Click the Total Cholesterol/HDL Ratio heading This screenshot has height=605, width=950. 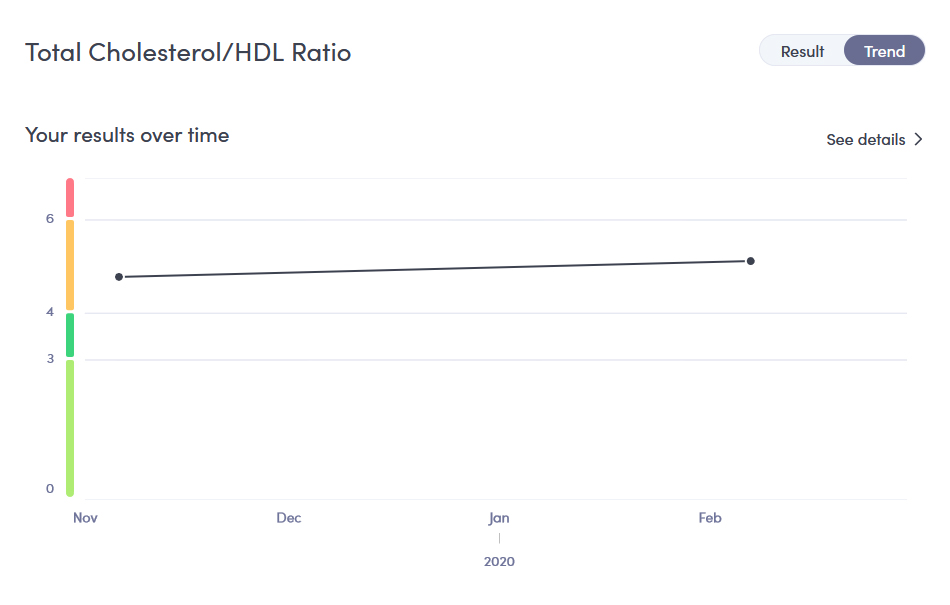pyautogui.click(x=188, y=53)
